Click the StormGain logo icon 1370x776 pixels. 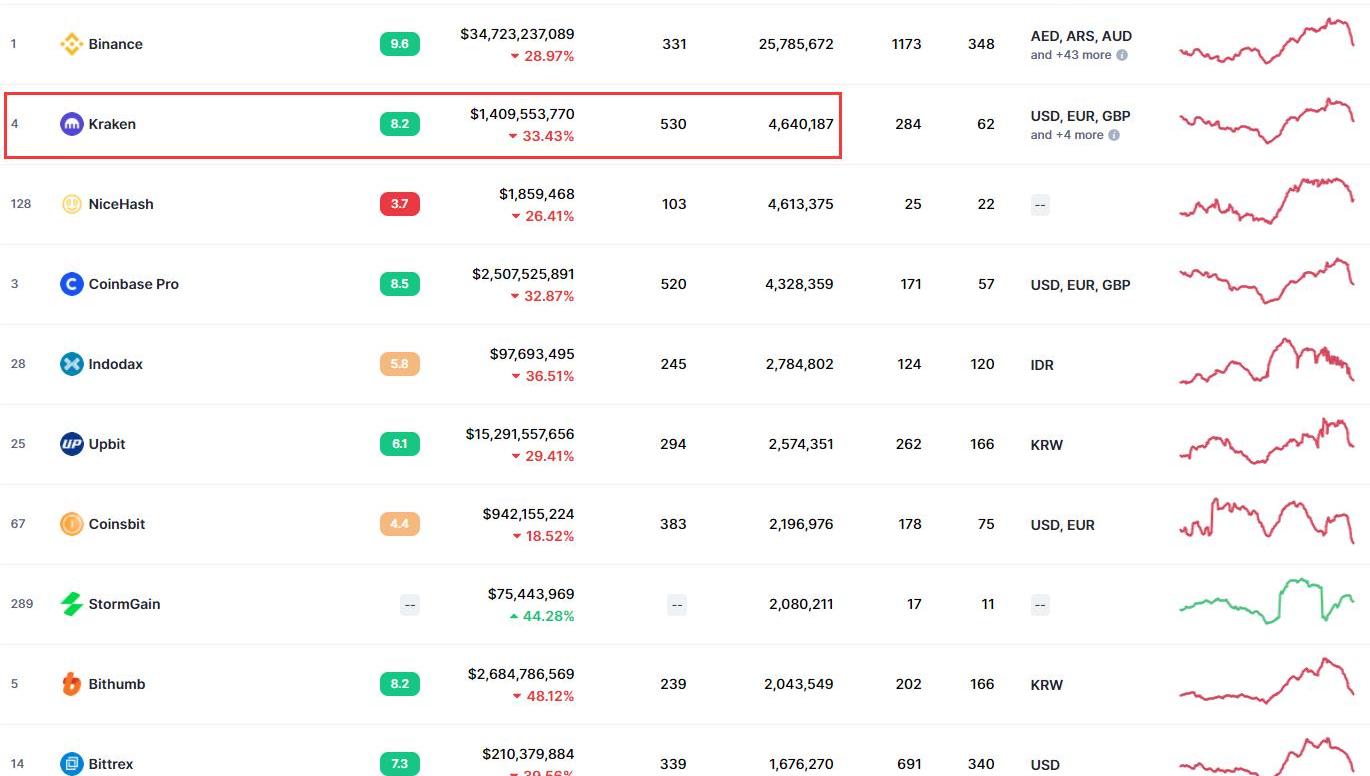[71, 604]
